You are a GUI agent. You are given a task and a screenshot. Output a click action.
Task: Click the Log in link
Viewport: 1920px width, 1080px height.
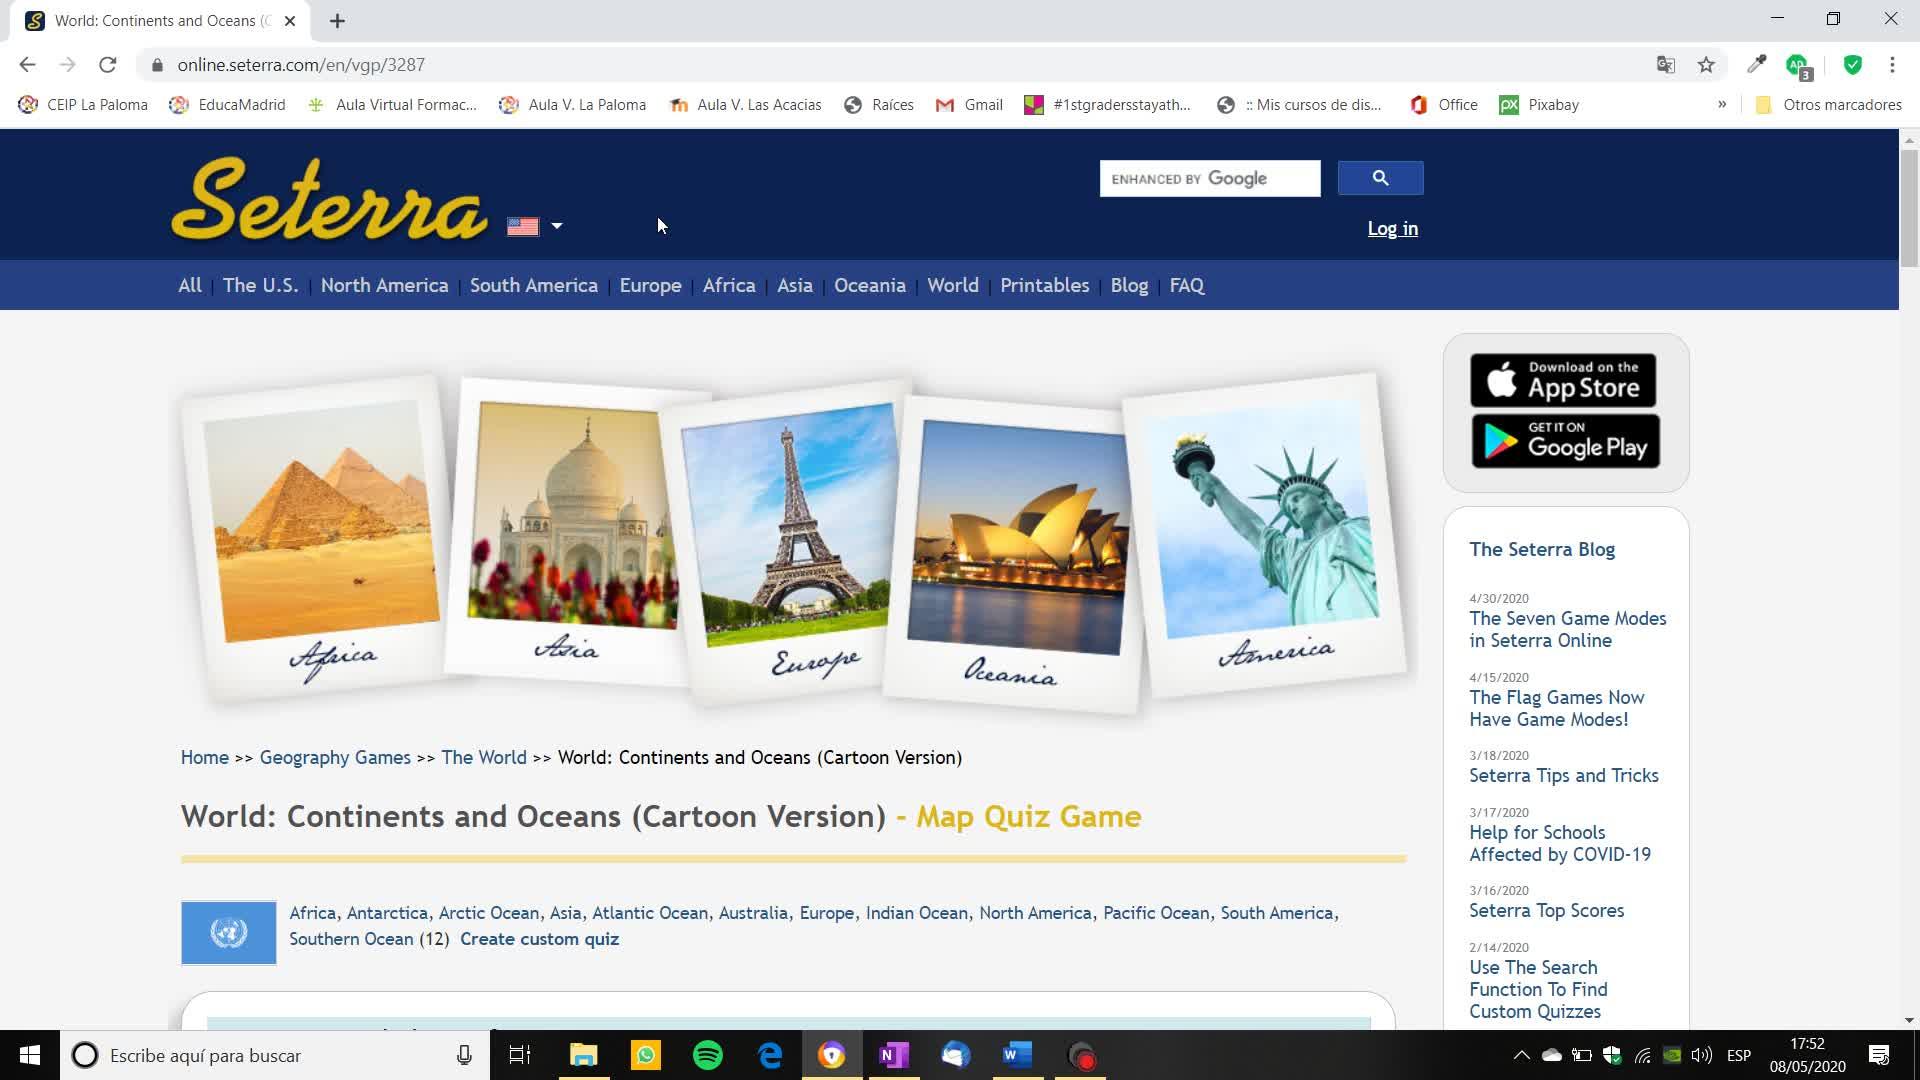coord(1392,229)
